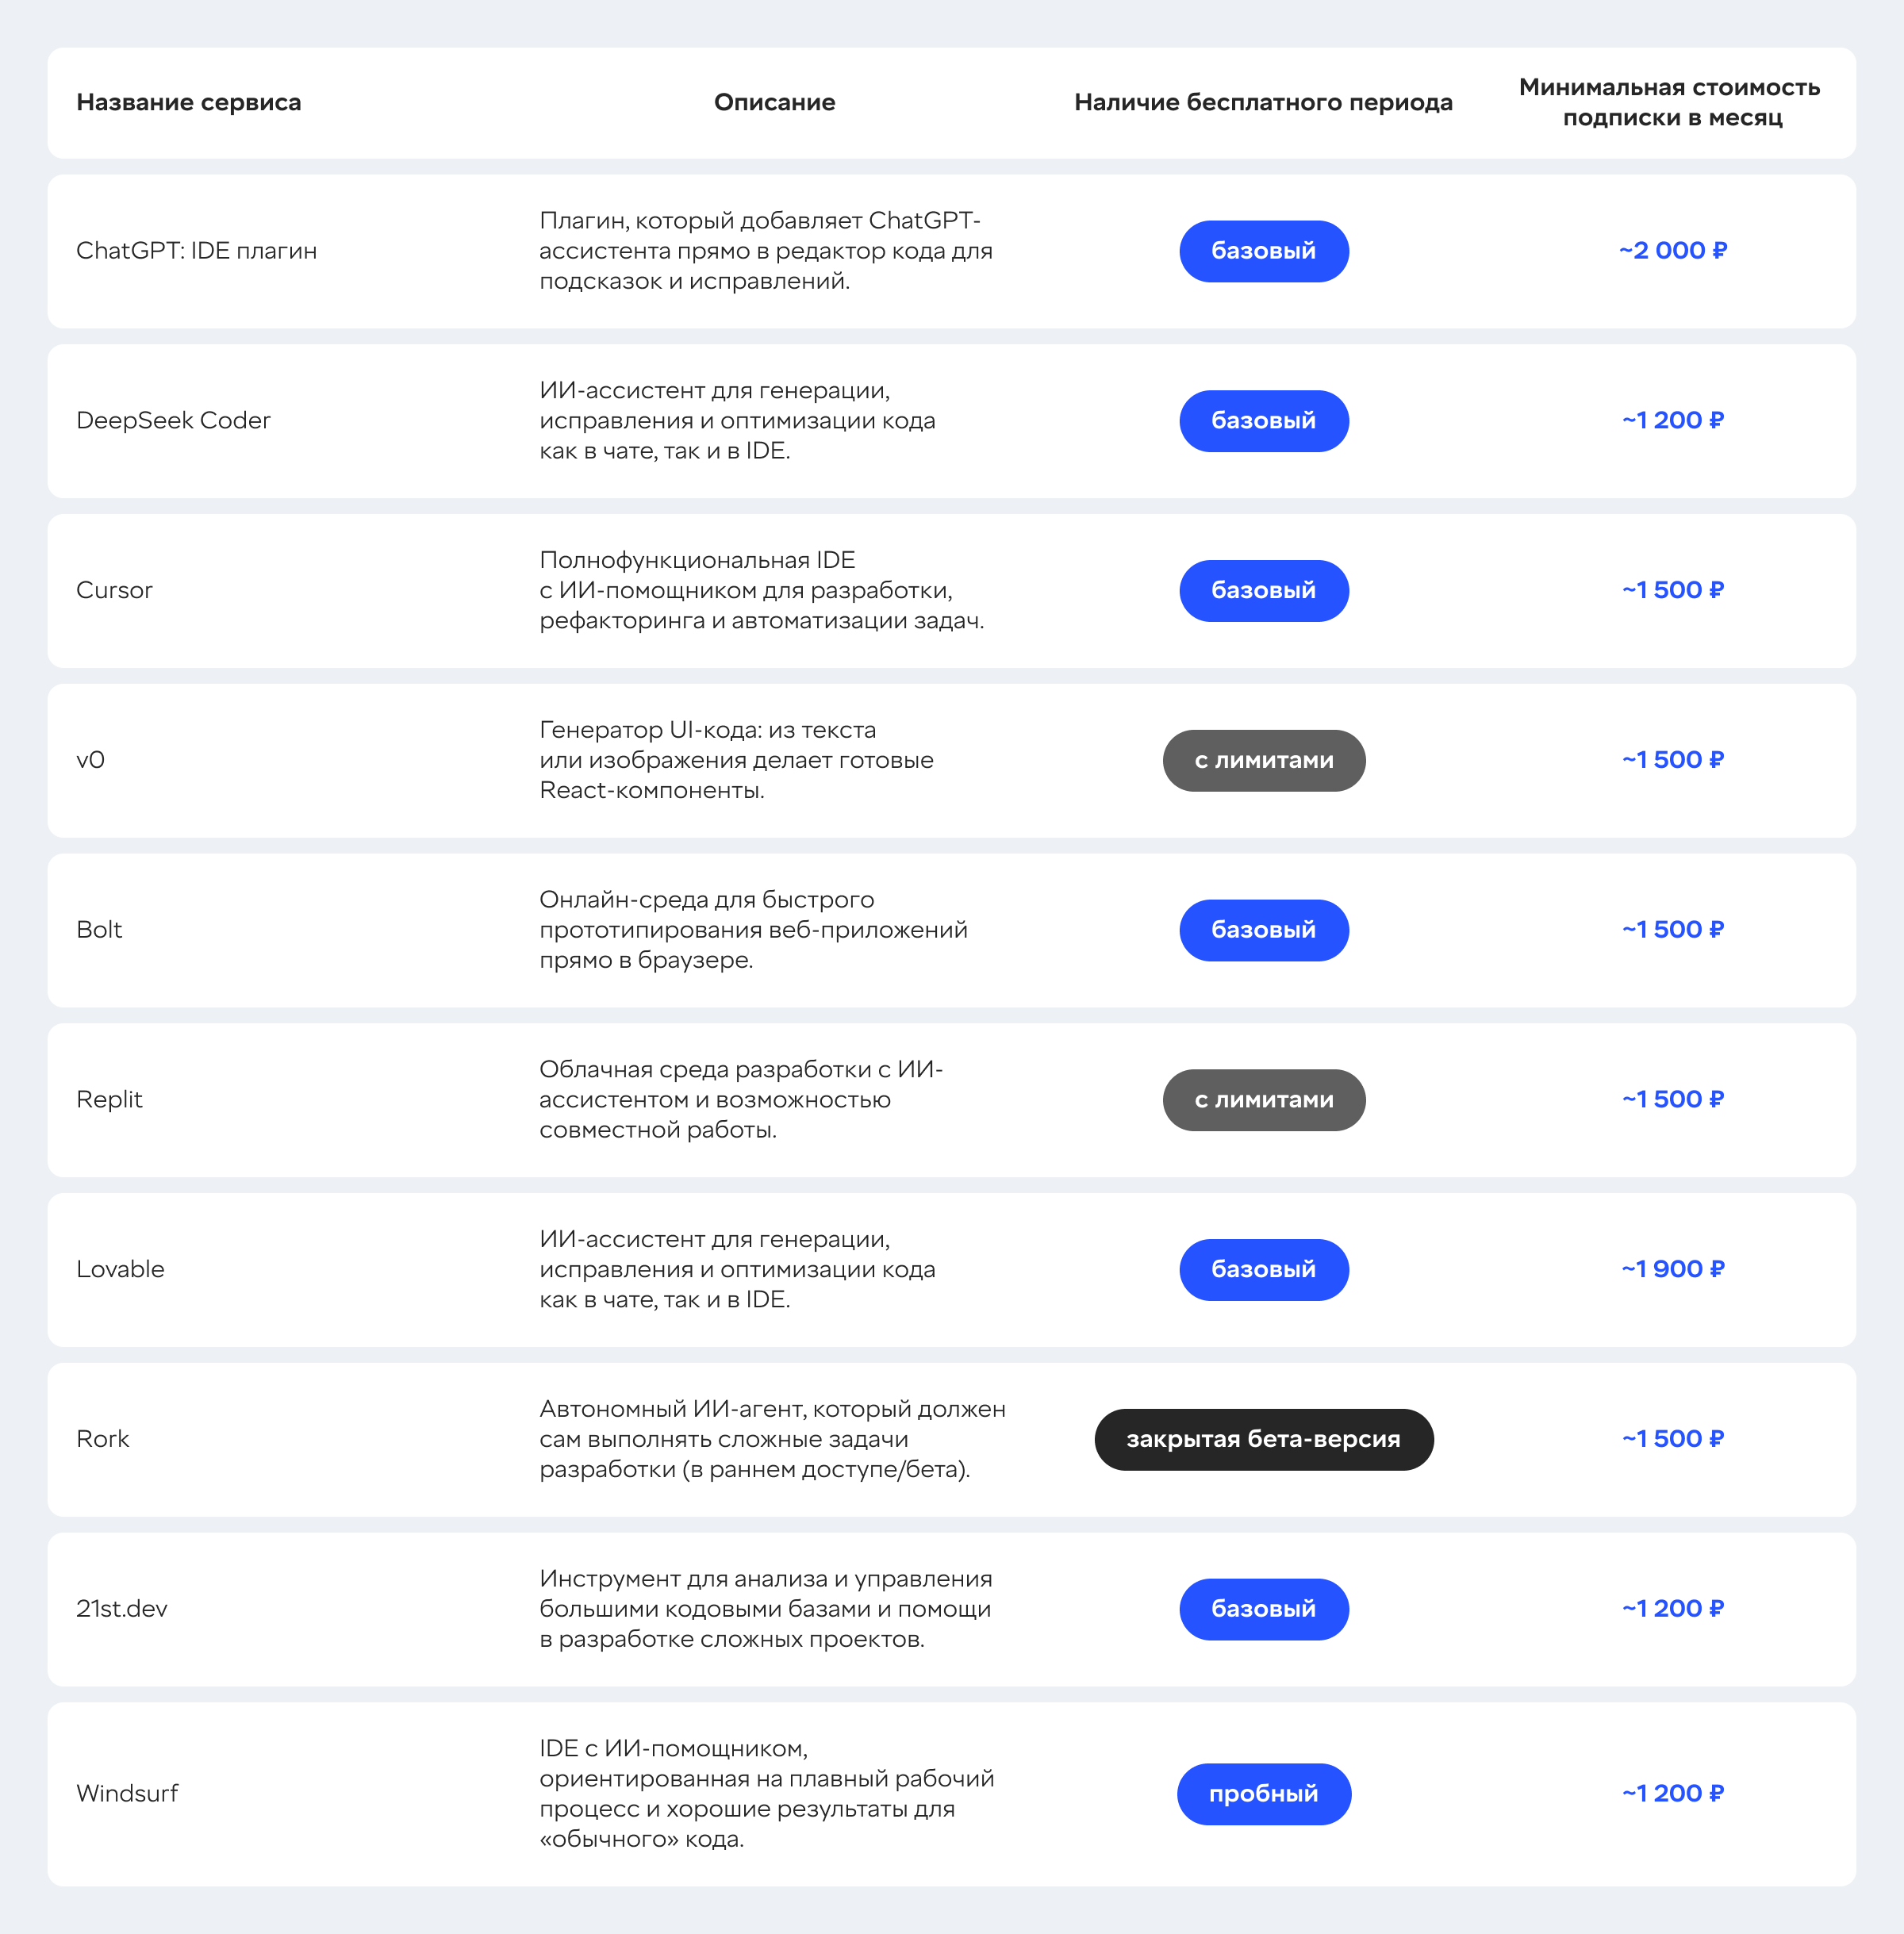Viewport: 1904px width, 1934px height.
Task: Click the «базовый» badge in Lovable row
Action: coord(1263,1270)
